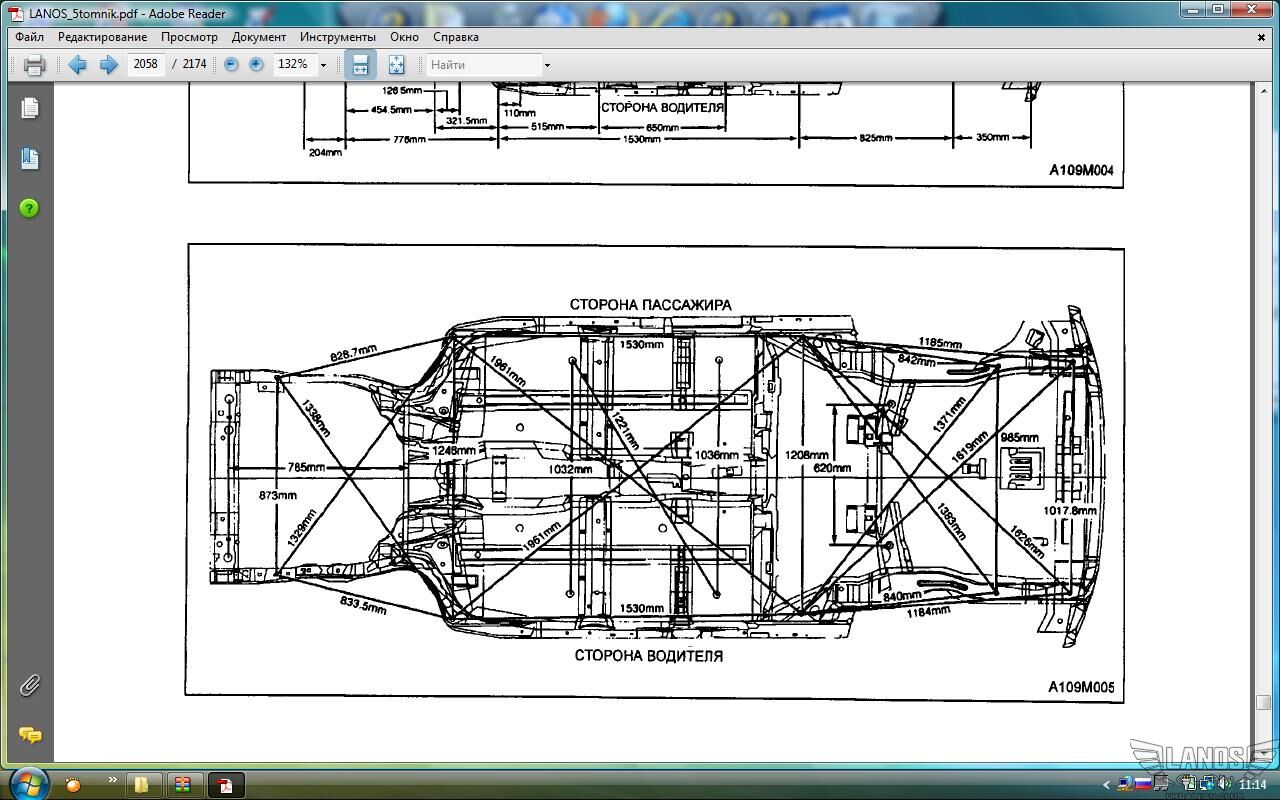Image resolution: width=1280 pixels, height=800 pixels.
Task: Expand the 132% zoom level dropdown
Action: pyautogui.click(x=323, y=65)
